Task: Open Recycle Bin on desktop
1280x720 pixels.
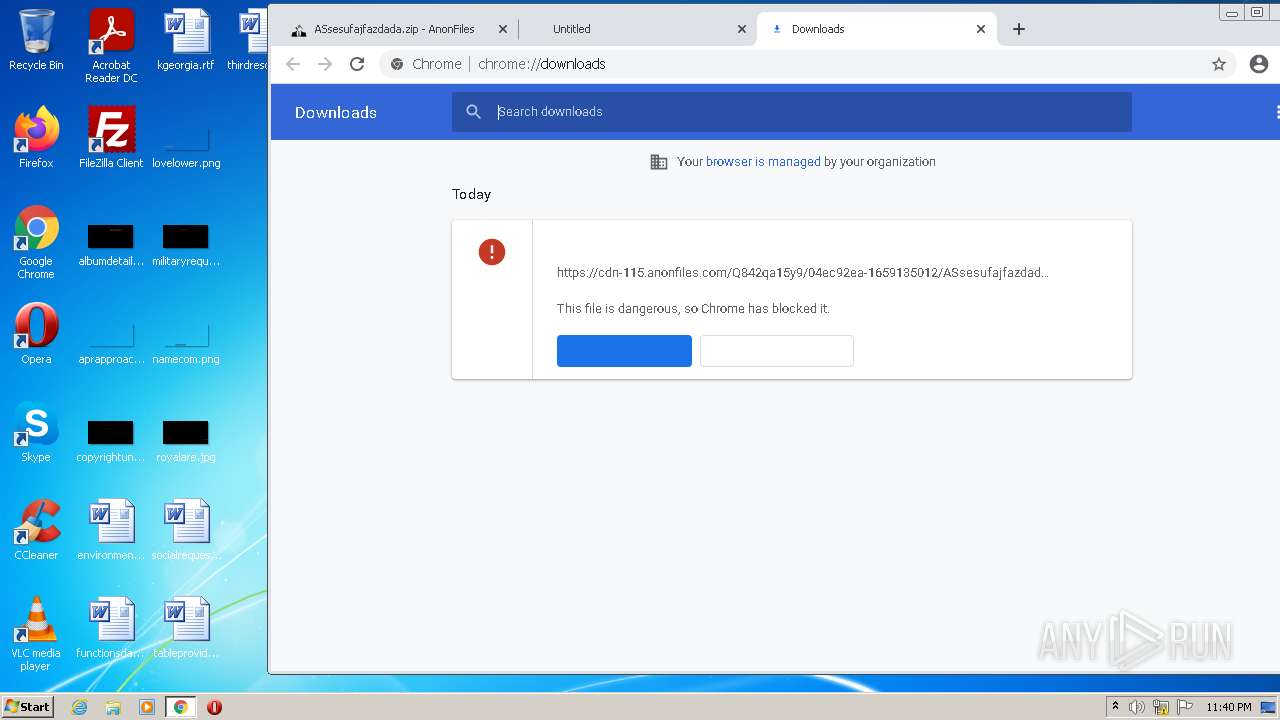Action: 36,41
